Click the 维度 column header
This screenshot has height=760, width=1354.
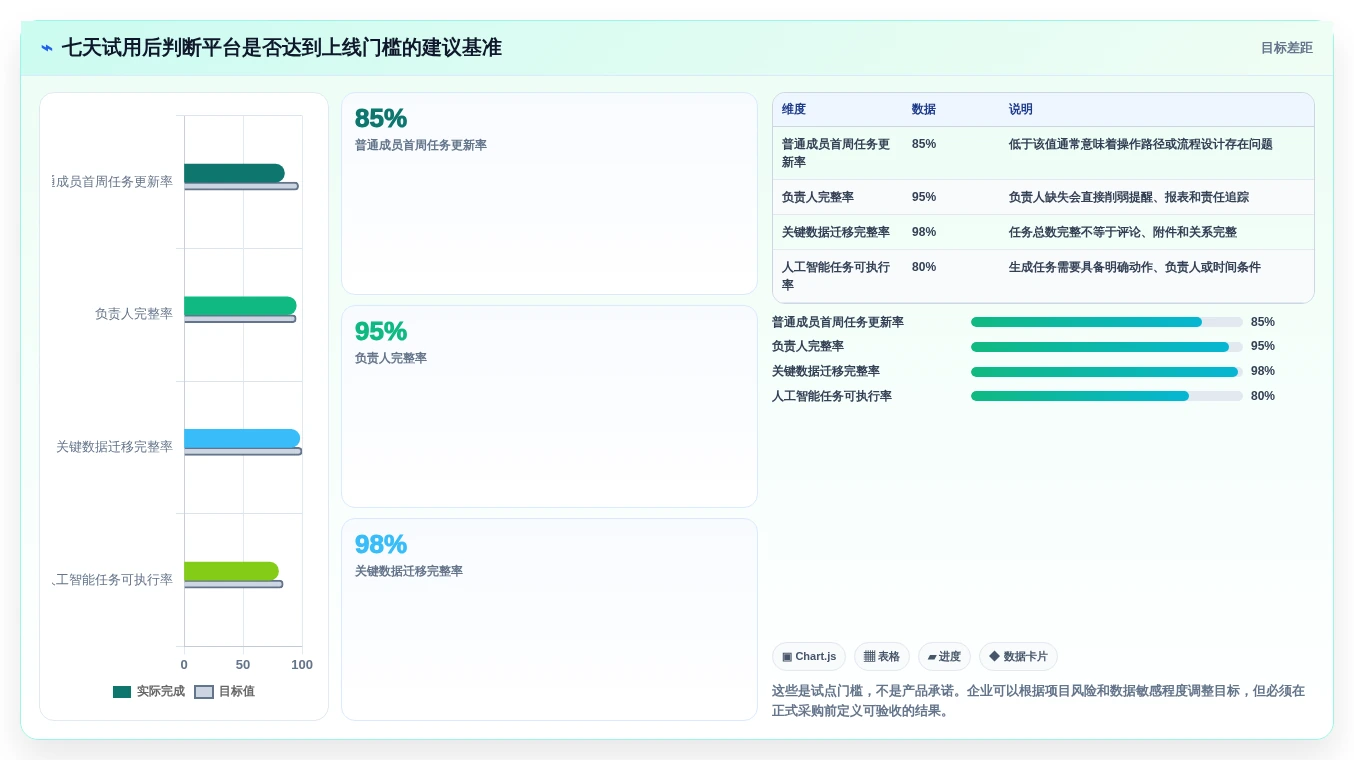[794, 110]
